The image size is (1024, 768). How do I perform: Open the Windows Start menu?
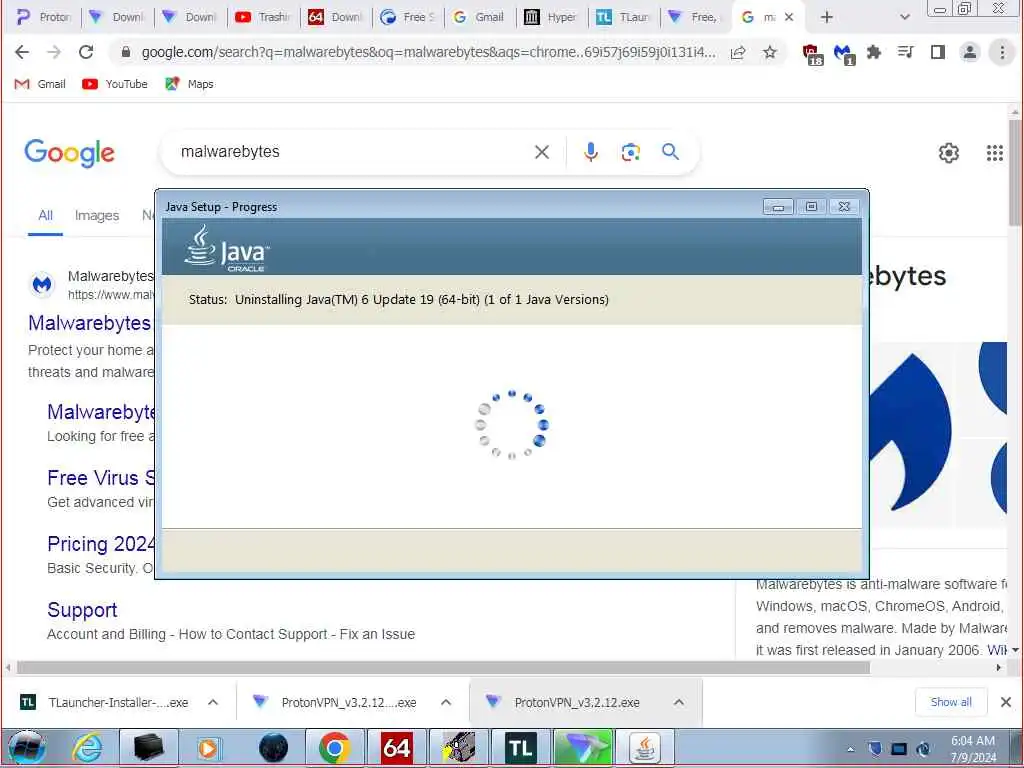click(26, 748)
